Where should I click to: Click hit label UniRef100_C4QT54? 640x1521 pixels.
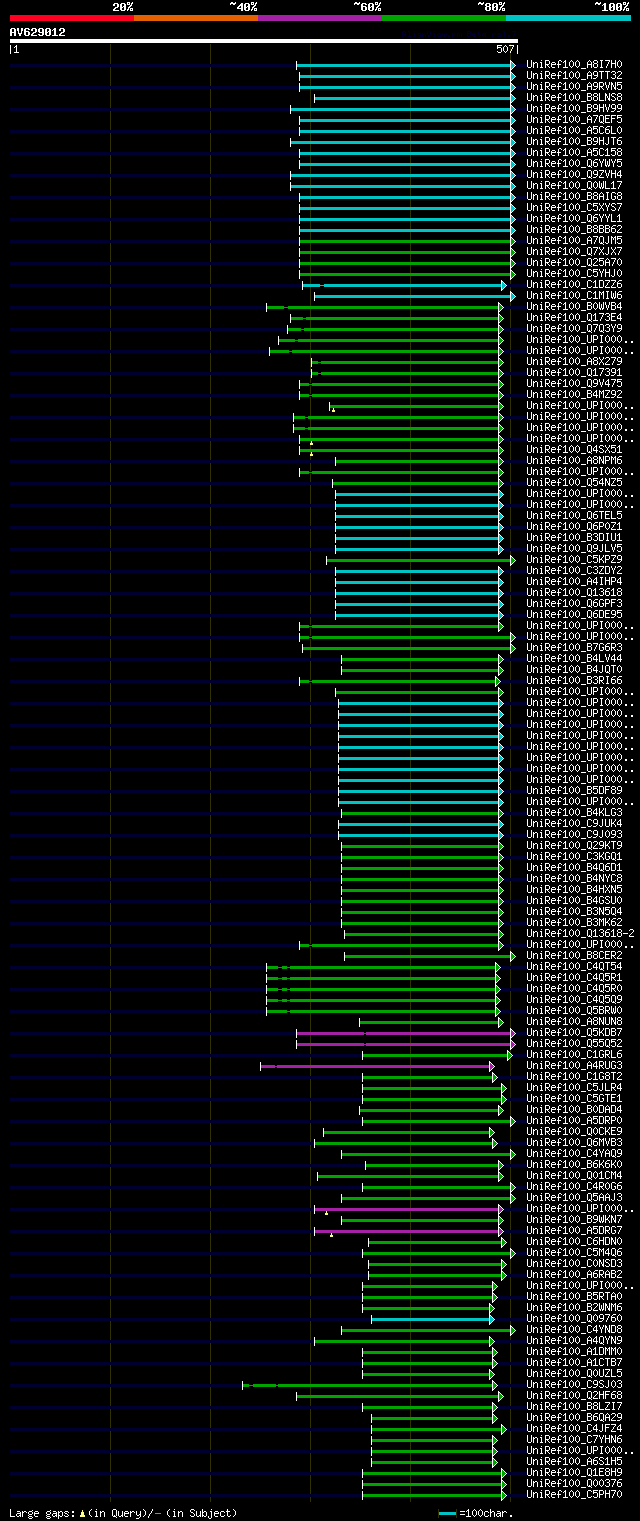coord(574,967)
